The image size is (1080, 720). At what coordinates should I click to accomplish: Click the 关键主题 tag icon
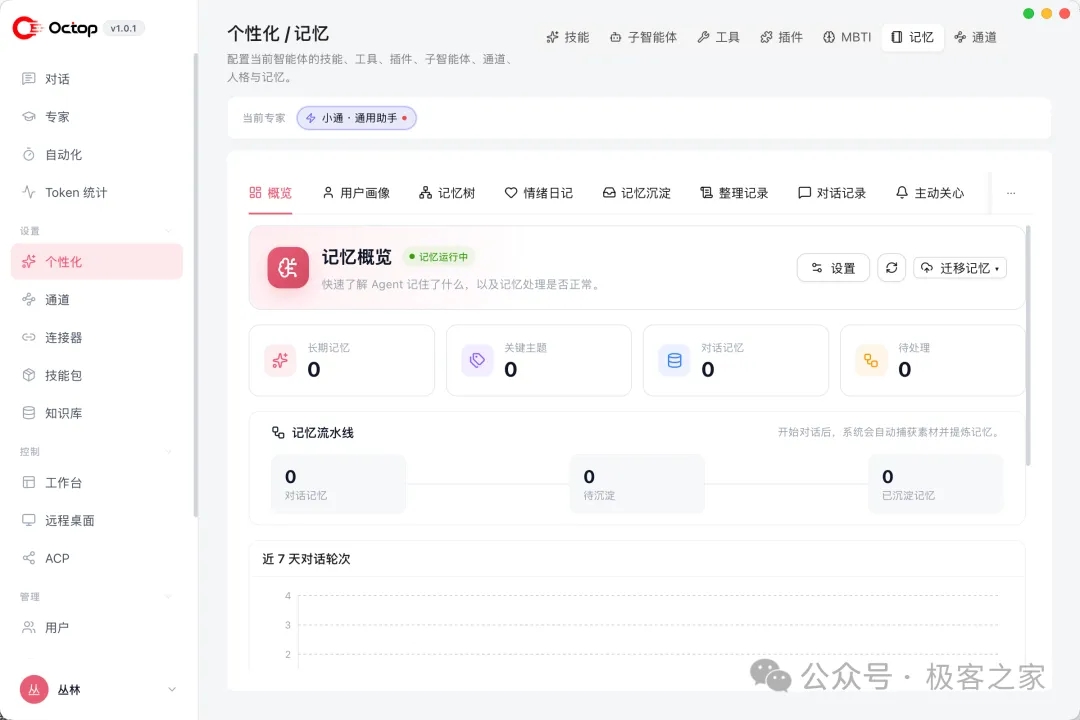click(477, 360)
